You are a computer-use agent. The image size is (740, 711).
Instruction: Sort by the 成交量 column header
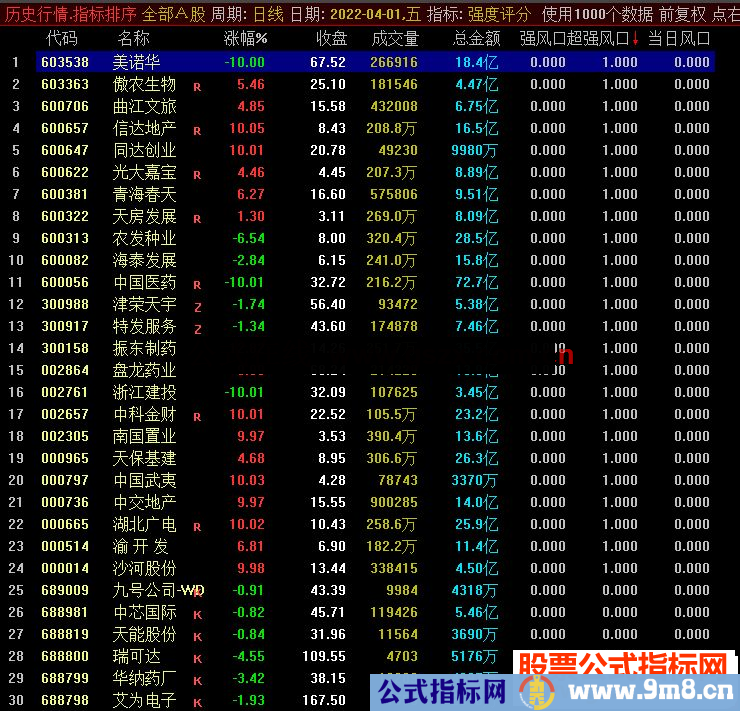(394, 38)
